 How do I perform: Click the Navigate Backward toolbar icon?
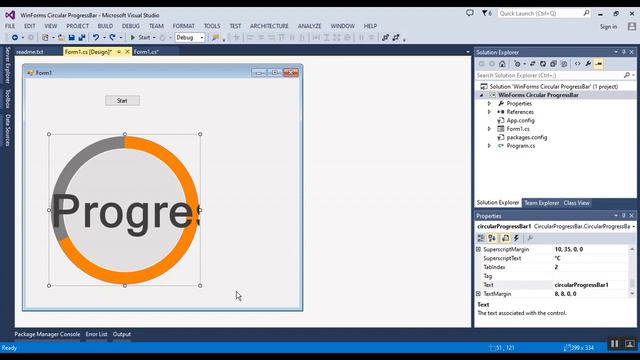click(15, 38)
